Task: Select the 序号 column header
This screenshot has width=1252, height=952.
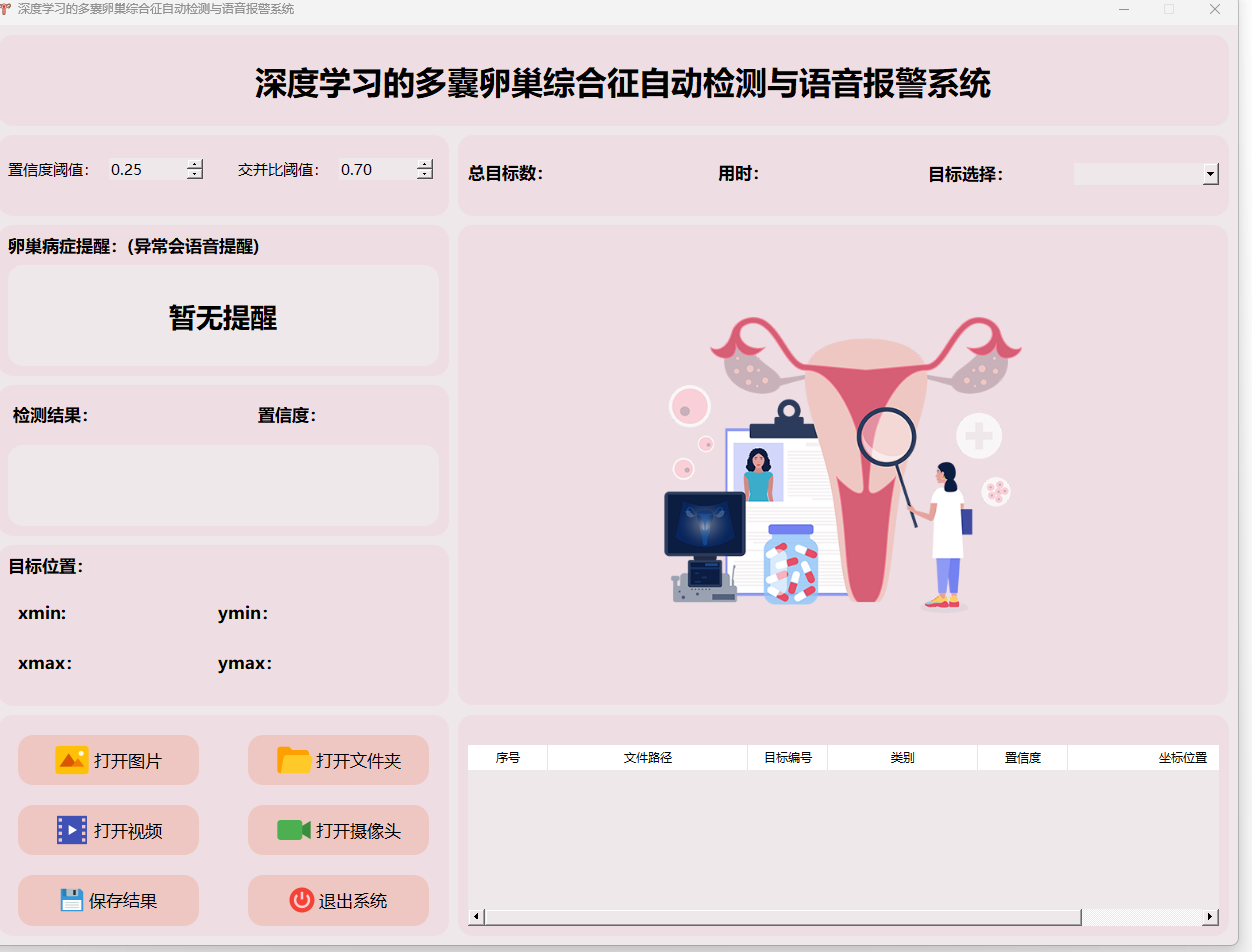Action: pos(508,758)
